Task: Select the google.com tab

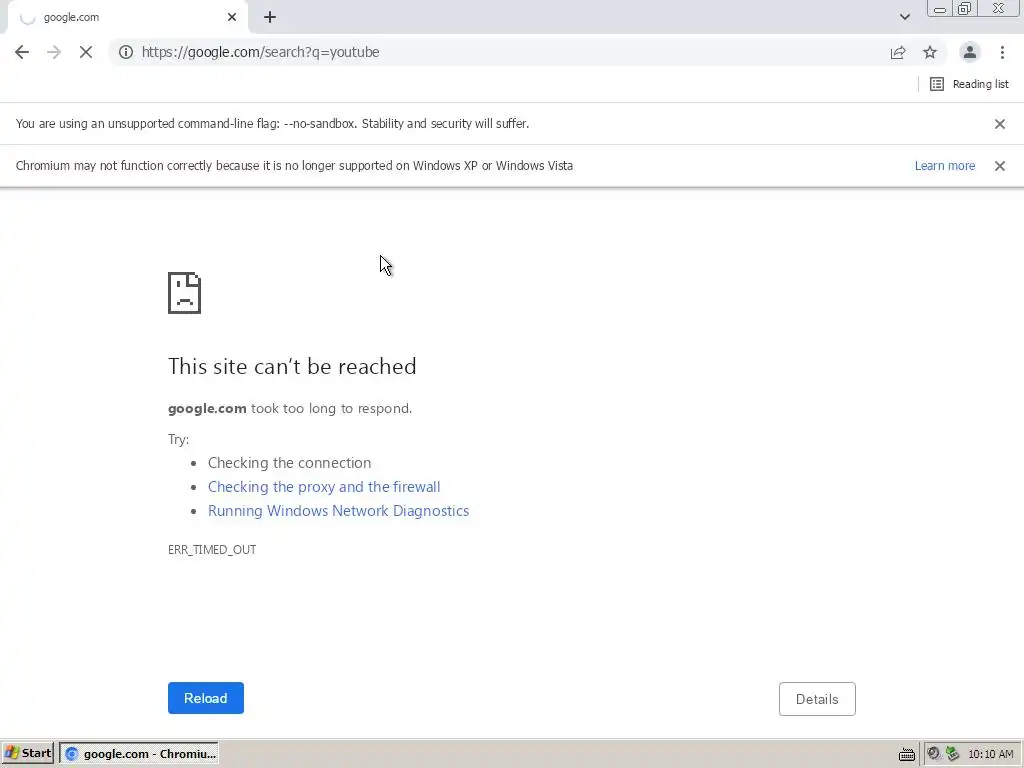Action: click(127, 17)
